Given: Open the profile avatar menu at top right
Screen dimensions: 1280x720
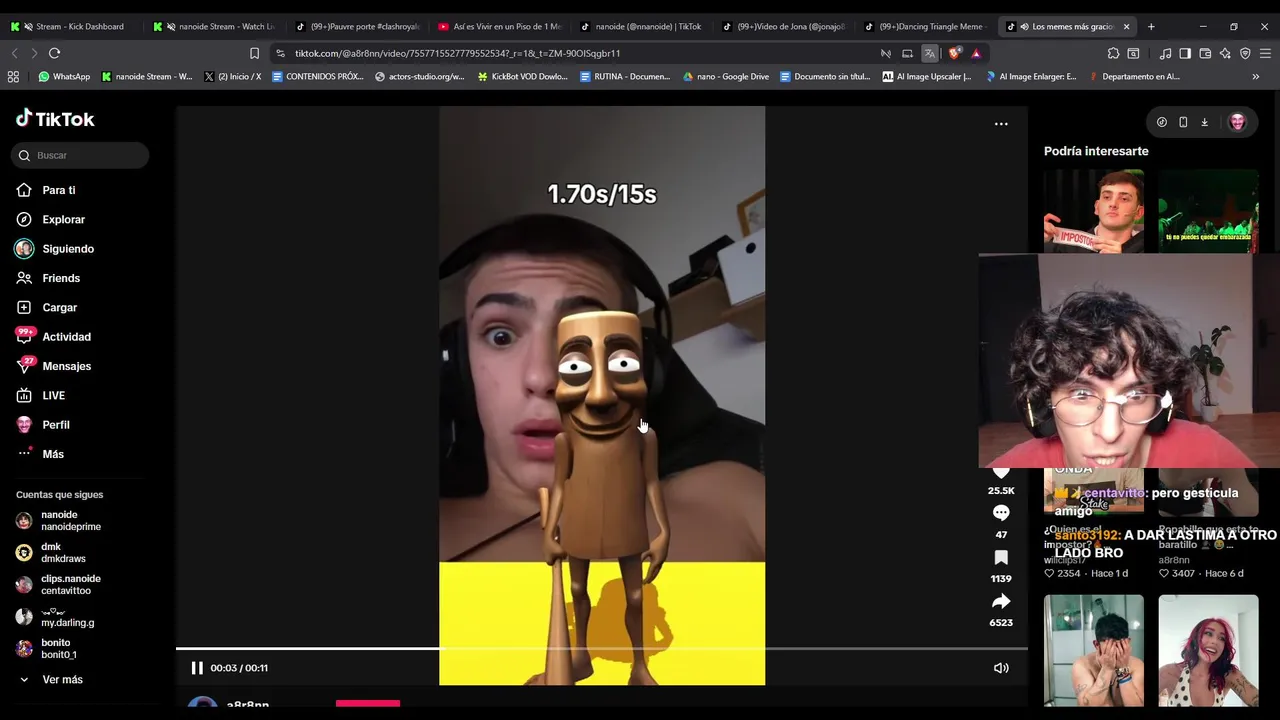Looking at the screenshot, I should 1237,122.
